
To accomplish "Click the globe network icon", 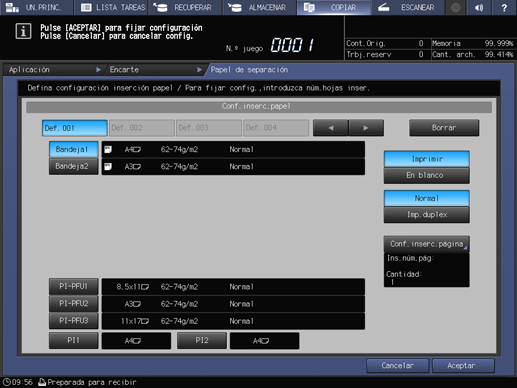I will (455, 7).
